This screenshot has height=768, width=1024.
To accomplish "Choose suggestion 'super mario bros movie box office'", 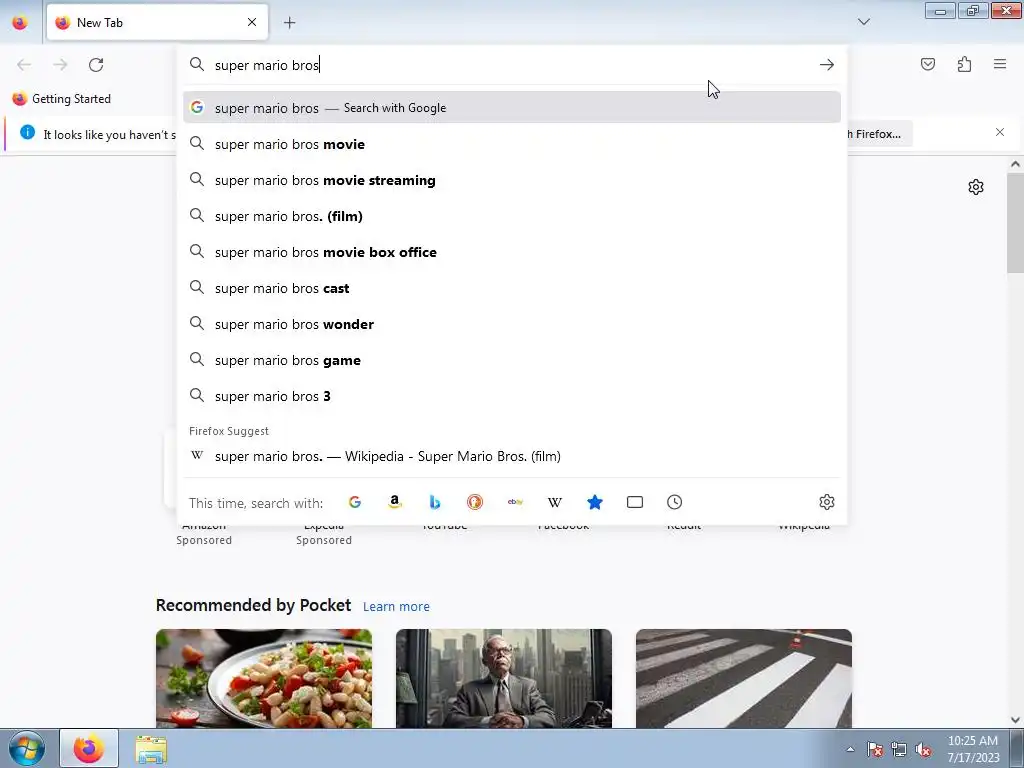I will pyautogui.click(x=512, y=252).
